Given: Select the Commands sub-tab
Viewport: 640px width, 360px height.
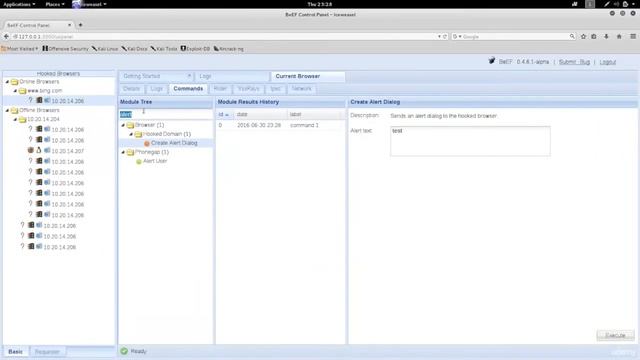Looking at the screenshot, I should pos(188,89).
